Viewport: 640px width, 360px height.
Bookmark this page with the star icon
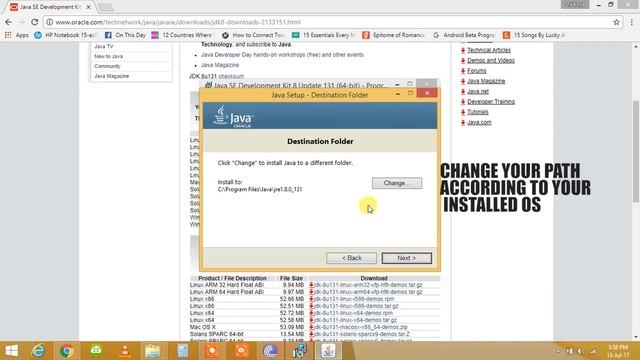click(x=616, y=22)
